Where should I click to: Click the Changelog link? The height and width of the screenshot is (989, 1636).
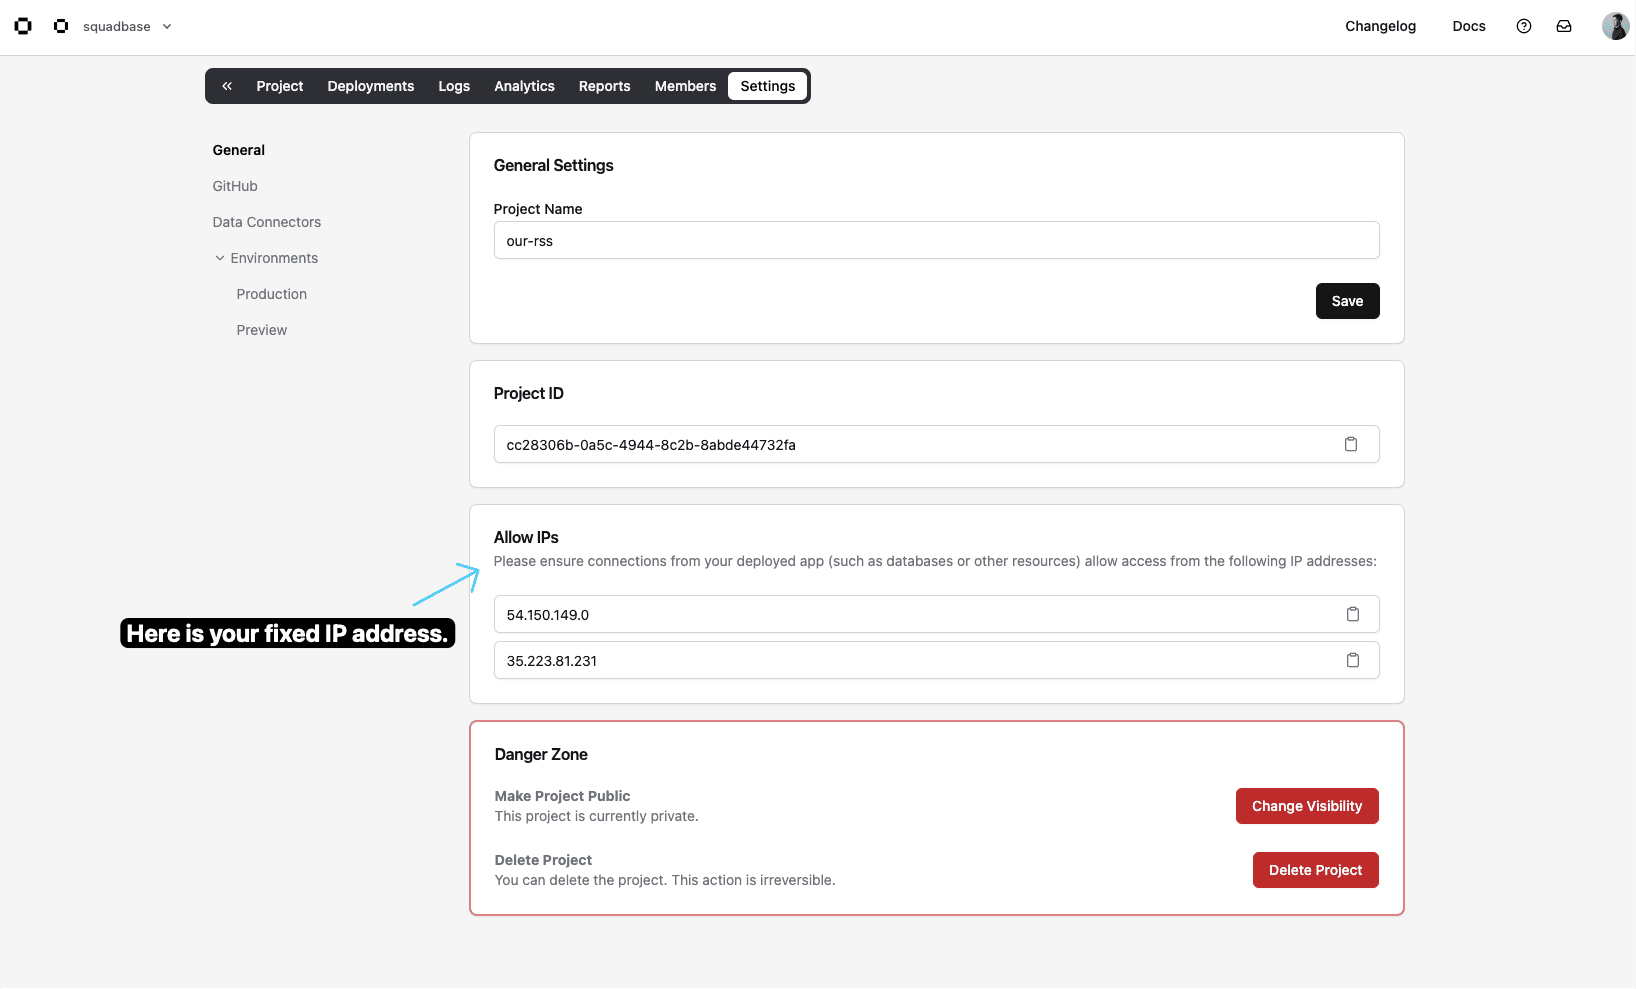1380,26
